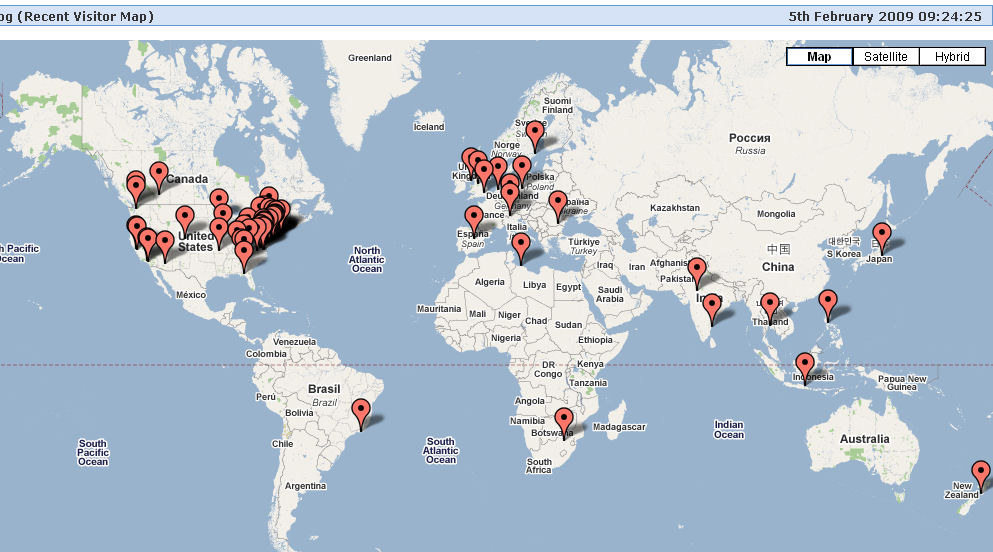Click the pin located in Thailand

769,305
